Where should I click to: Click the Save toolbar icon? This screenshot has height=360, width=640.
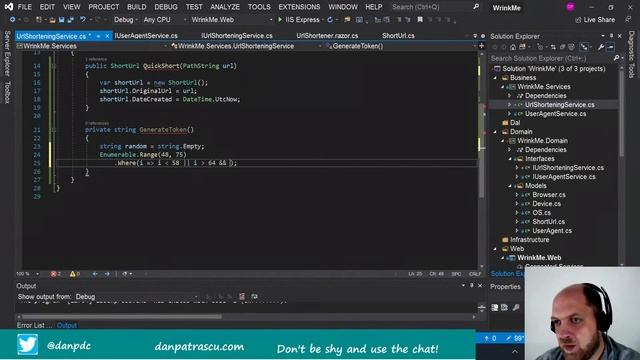[62, 20]
